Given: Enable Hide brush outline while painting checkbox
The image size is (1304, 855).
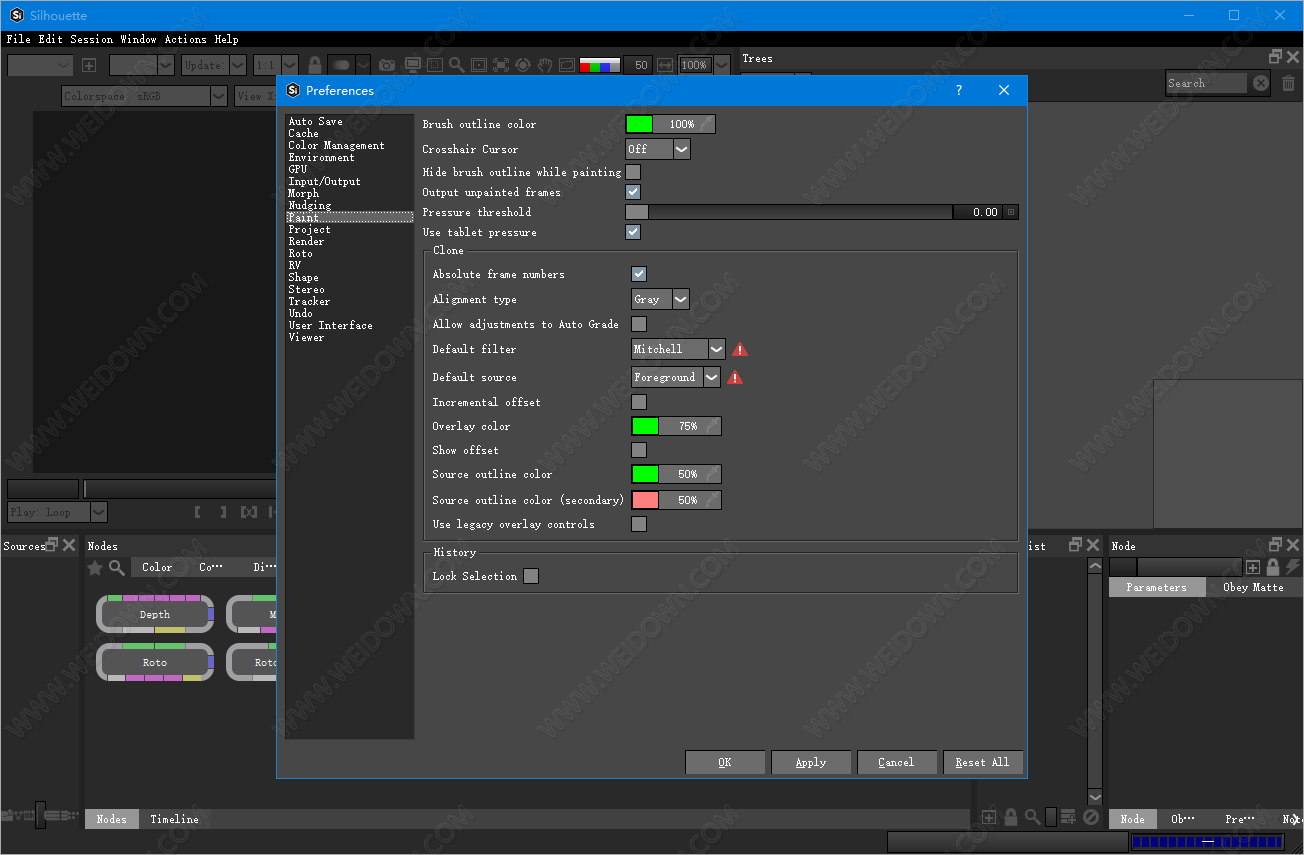Looking at the screenshot, I should pyautogui.click(x=633, y=172).
